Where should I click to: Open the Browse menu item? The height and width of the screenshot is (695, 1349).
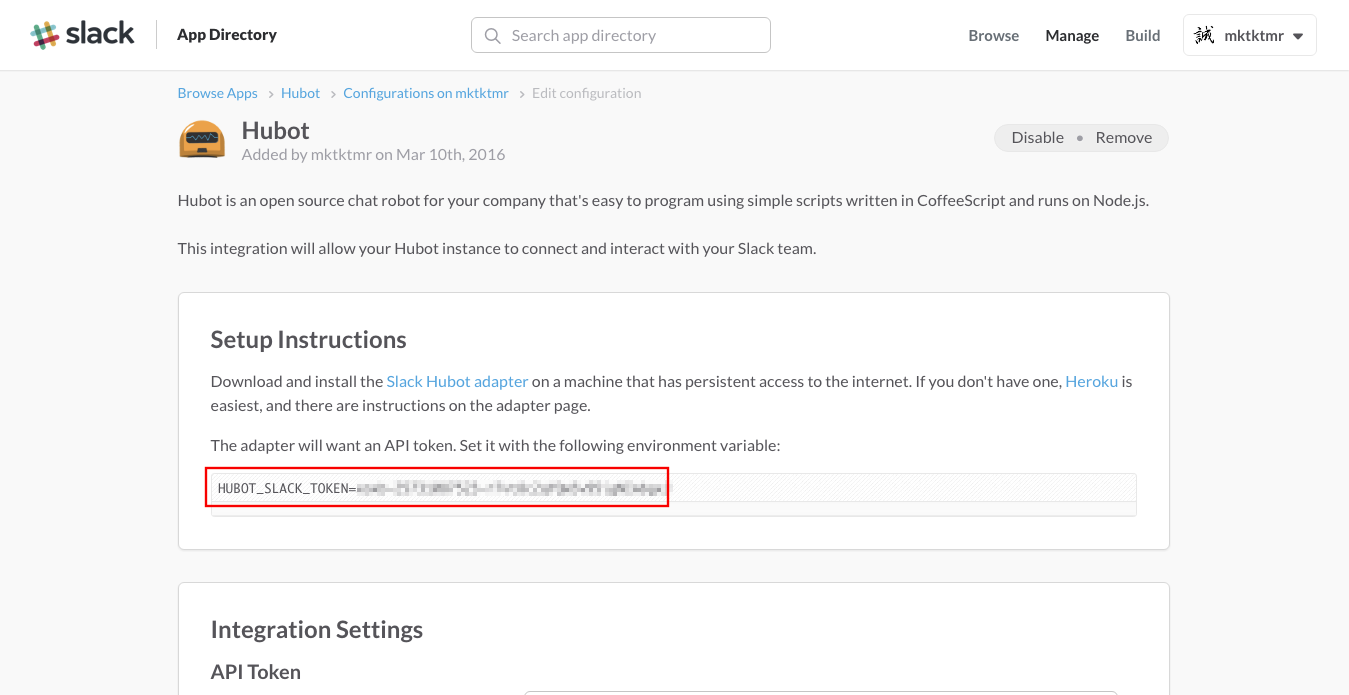(994, 35)
